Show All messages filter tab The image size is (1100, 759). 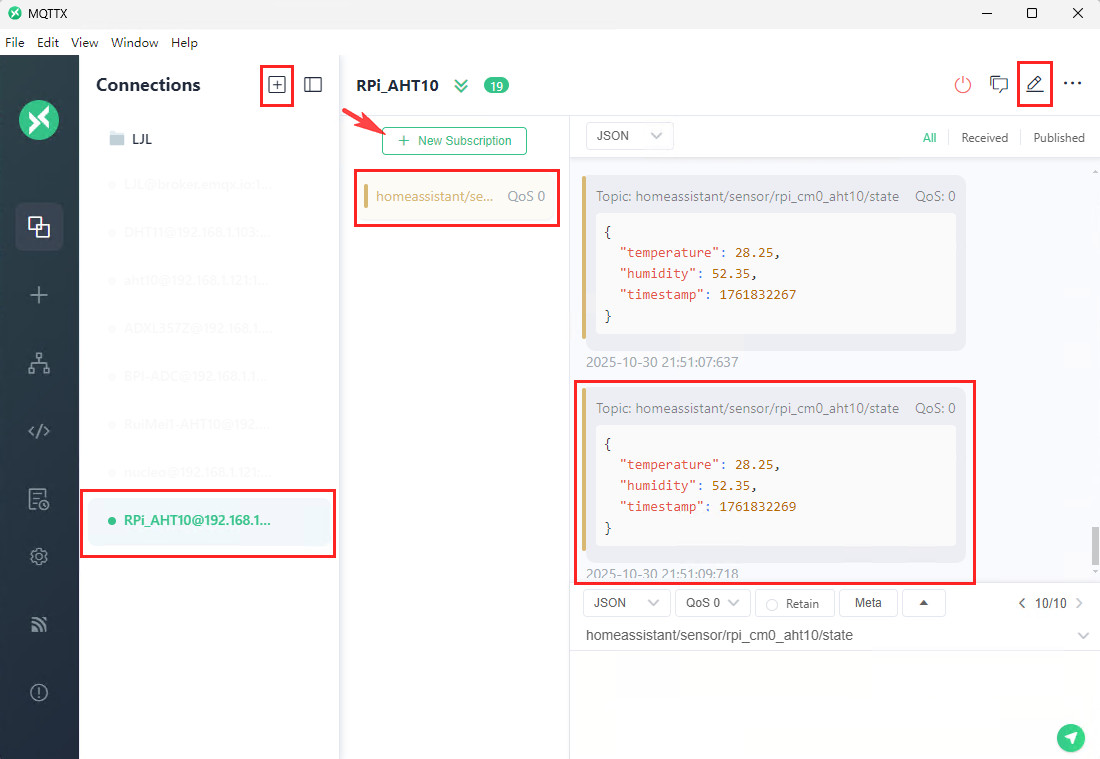tap(929, 138)
